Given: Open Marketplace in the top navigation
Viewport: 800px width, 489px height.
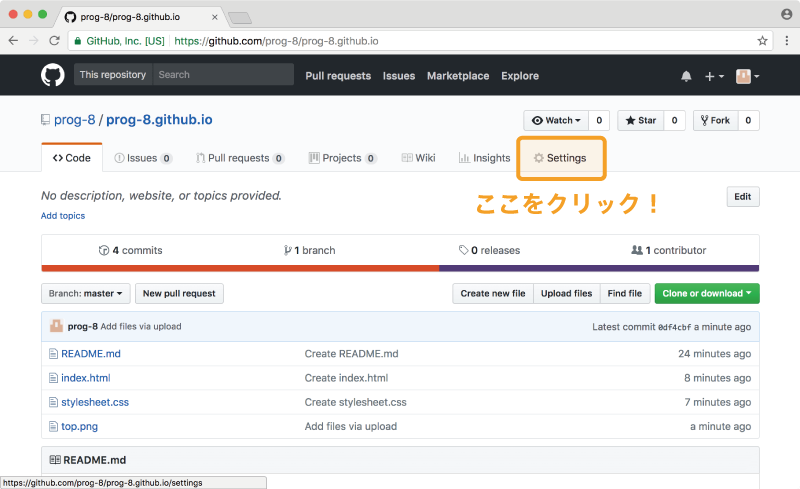Looking at the screenshot, I should [x=458, y=76].
